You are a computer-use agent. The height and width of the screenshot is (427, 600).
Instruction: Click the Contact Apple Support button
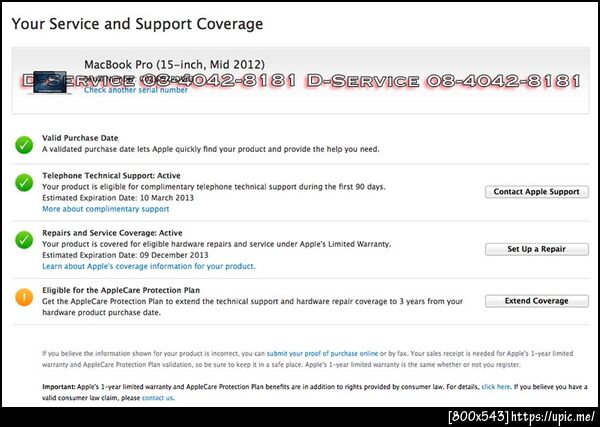point(536,192)
